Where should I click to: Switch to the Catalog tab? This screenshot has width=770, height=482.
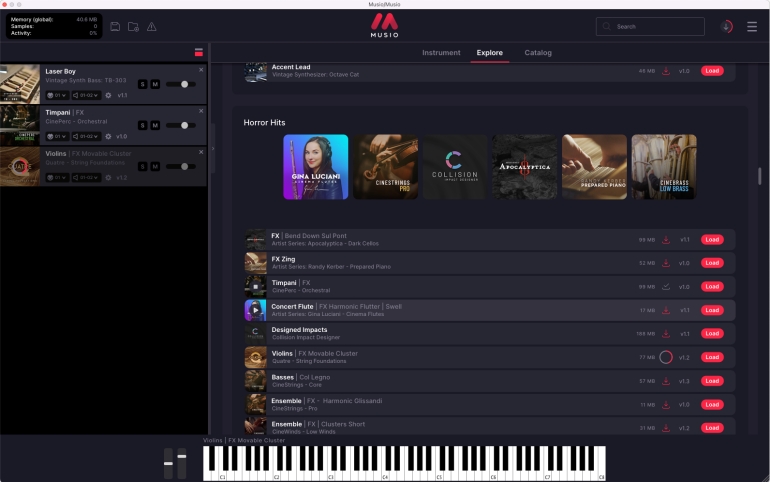tap(538, 53)
